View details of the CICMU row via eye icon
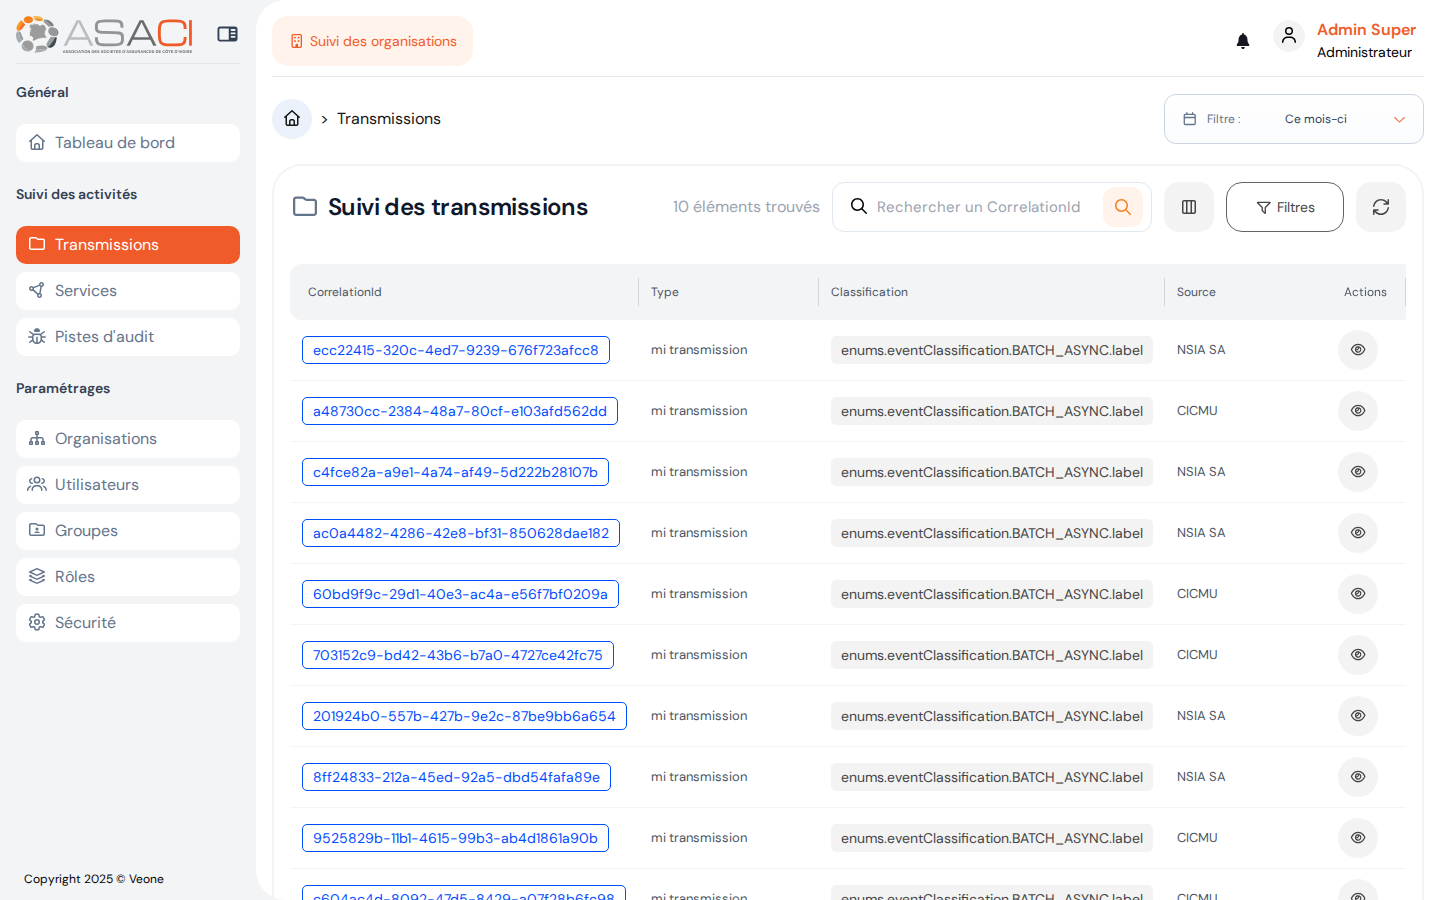The height and width of the screenshot is (900, 1440). (1357, 410)
